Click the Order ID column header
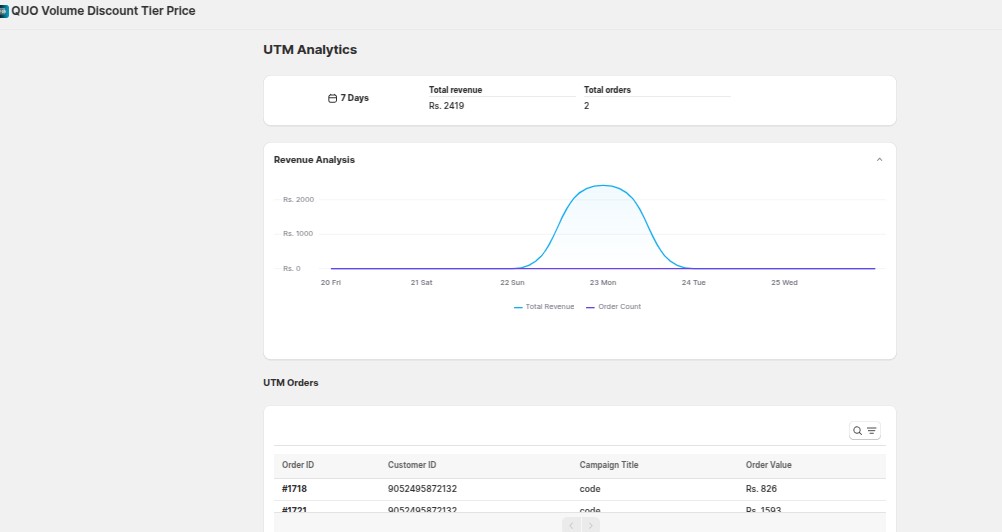 [298, 465]
